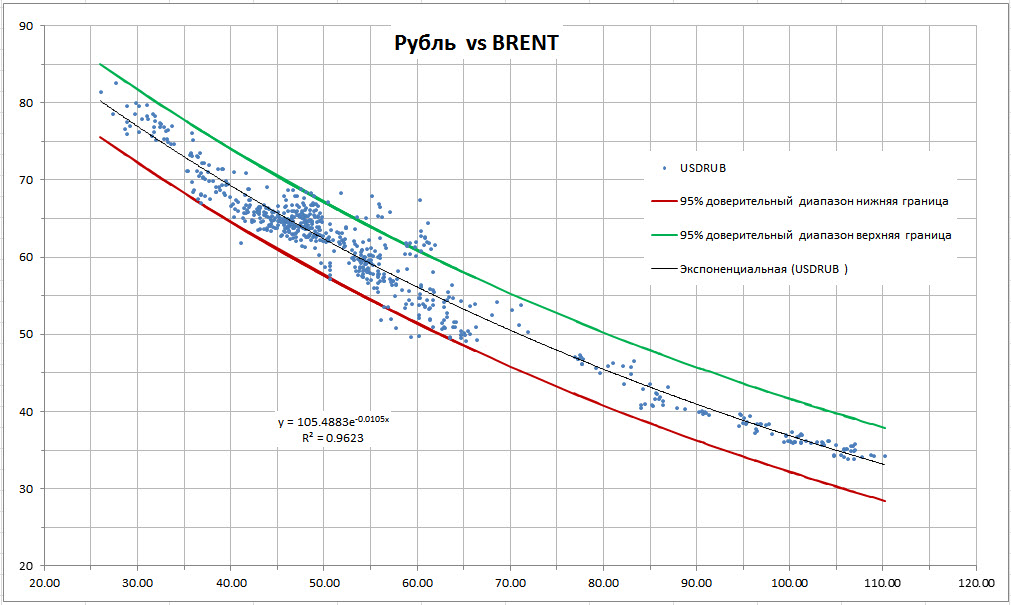Click the R² = 0.9623 label

(329, 437)
